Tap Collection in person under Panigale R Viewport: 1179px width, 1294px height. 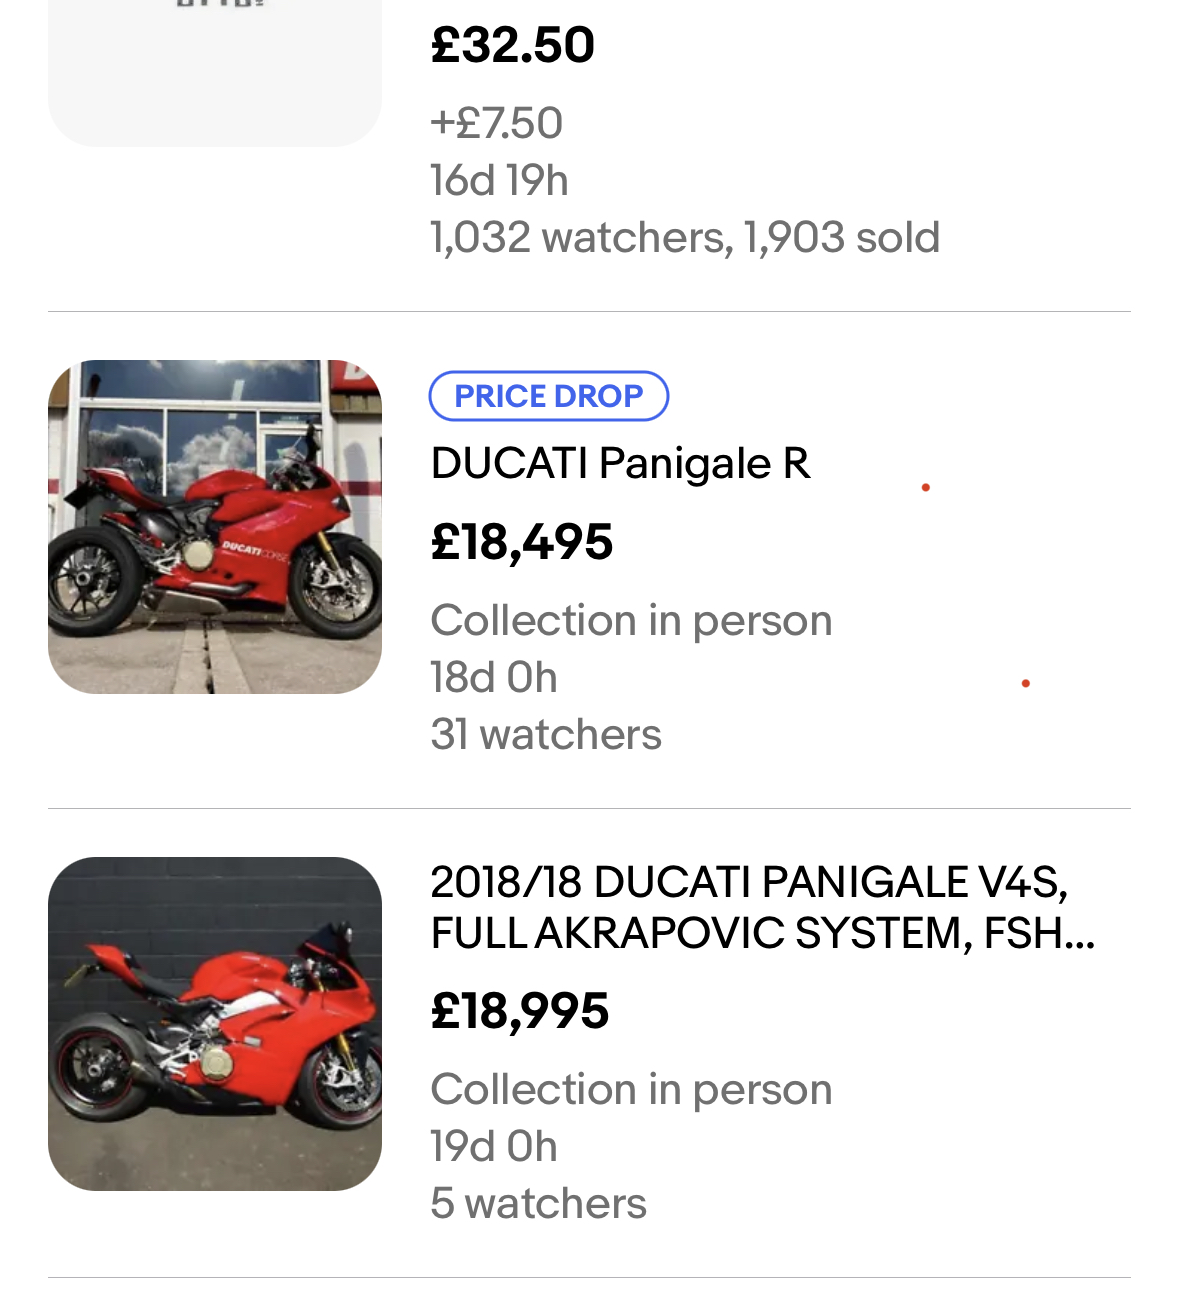[631, 621]
